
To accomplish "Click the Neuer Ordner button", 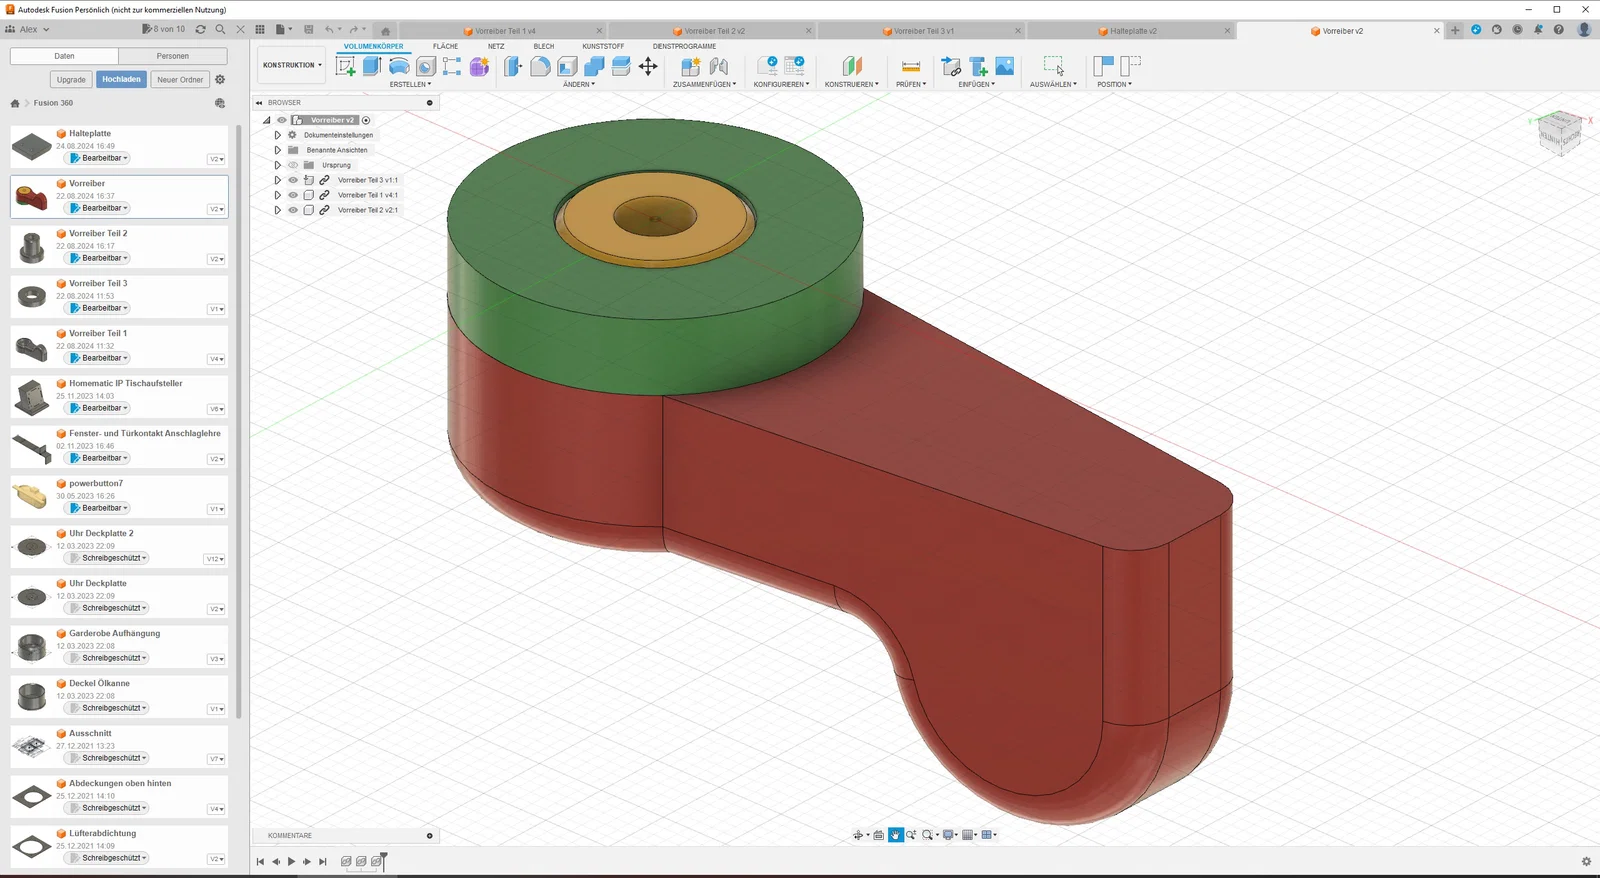I will click(180, 79).
